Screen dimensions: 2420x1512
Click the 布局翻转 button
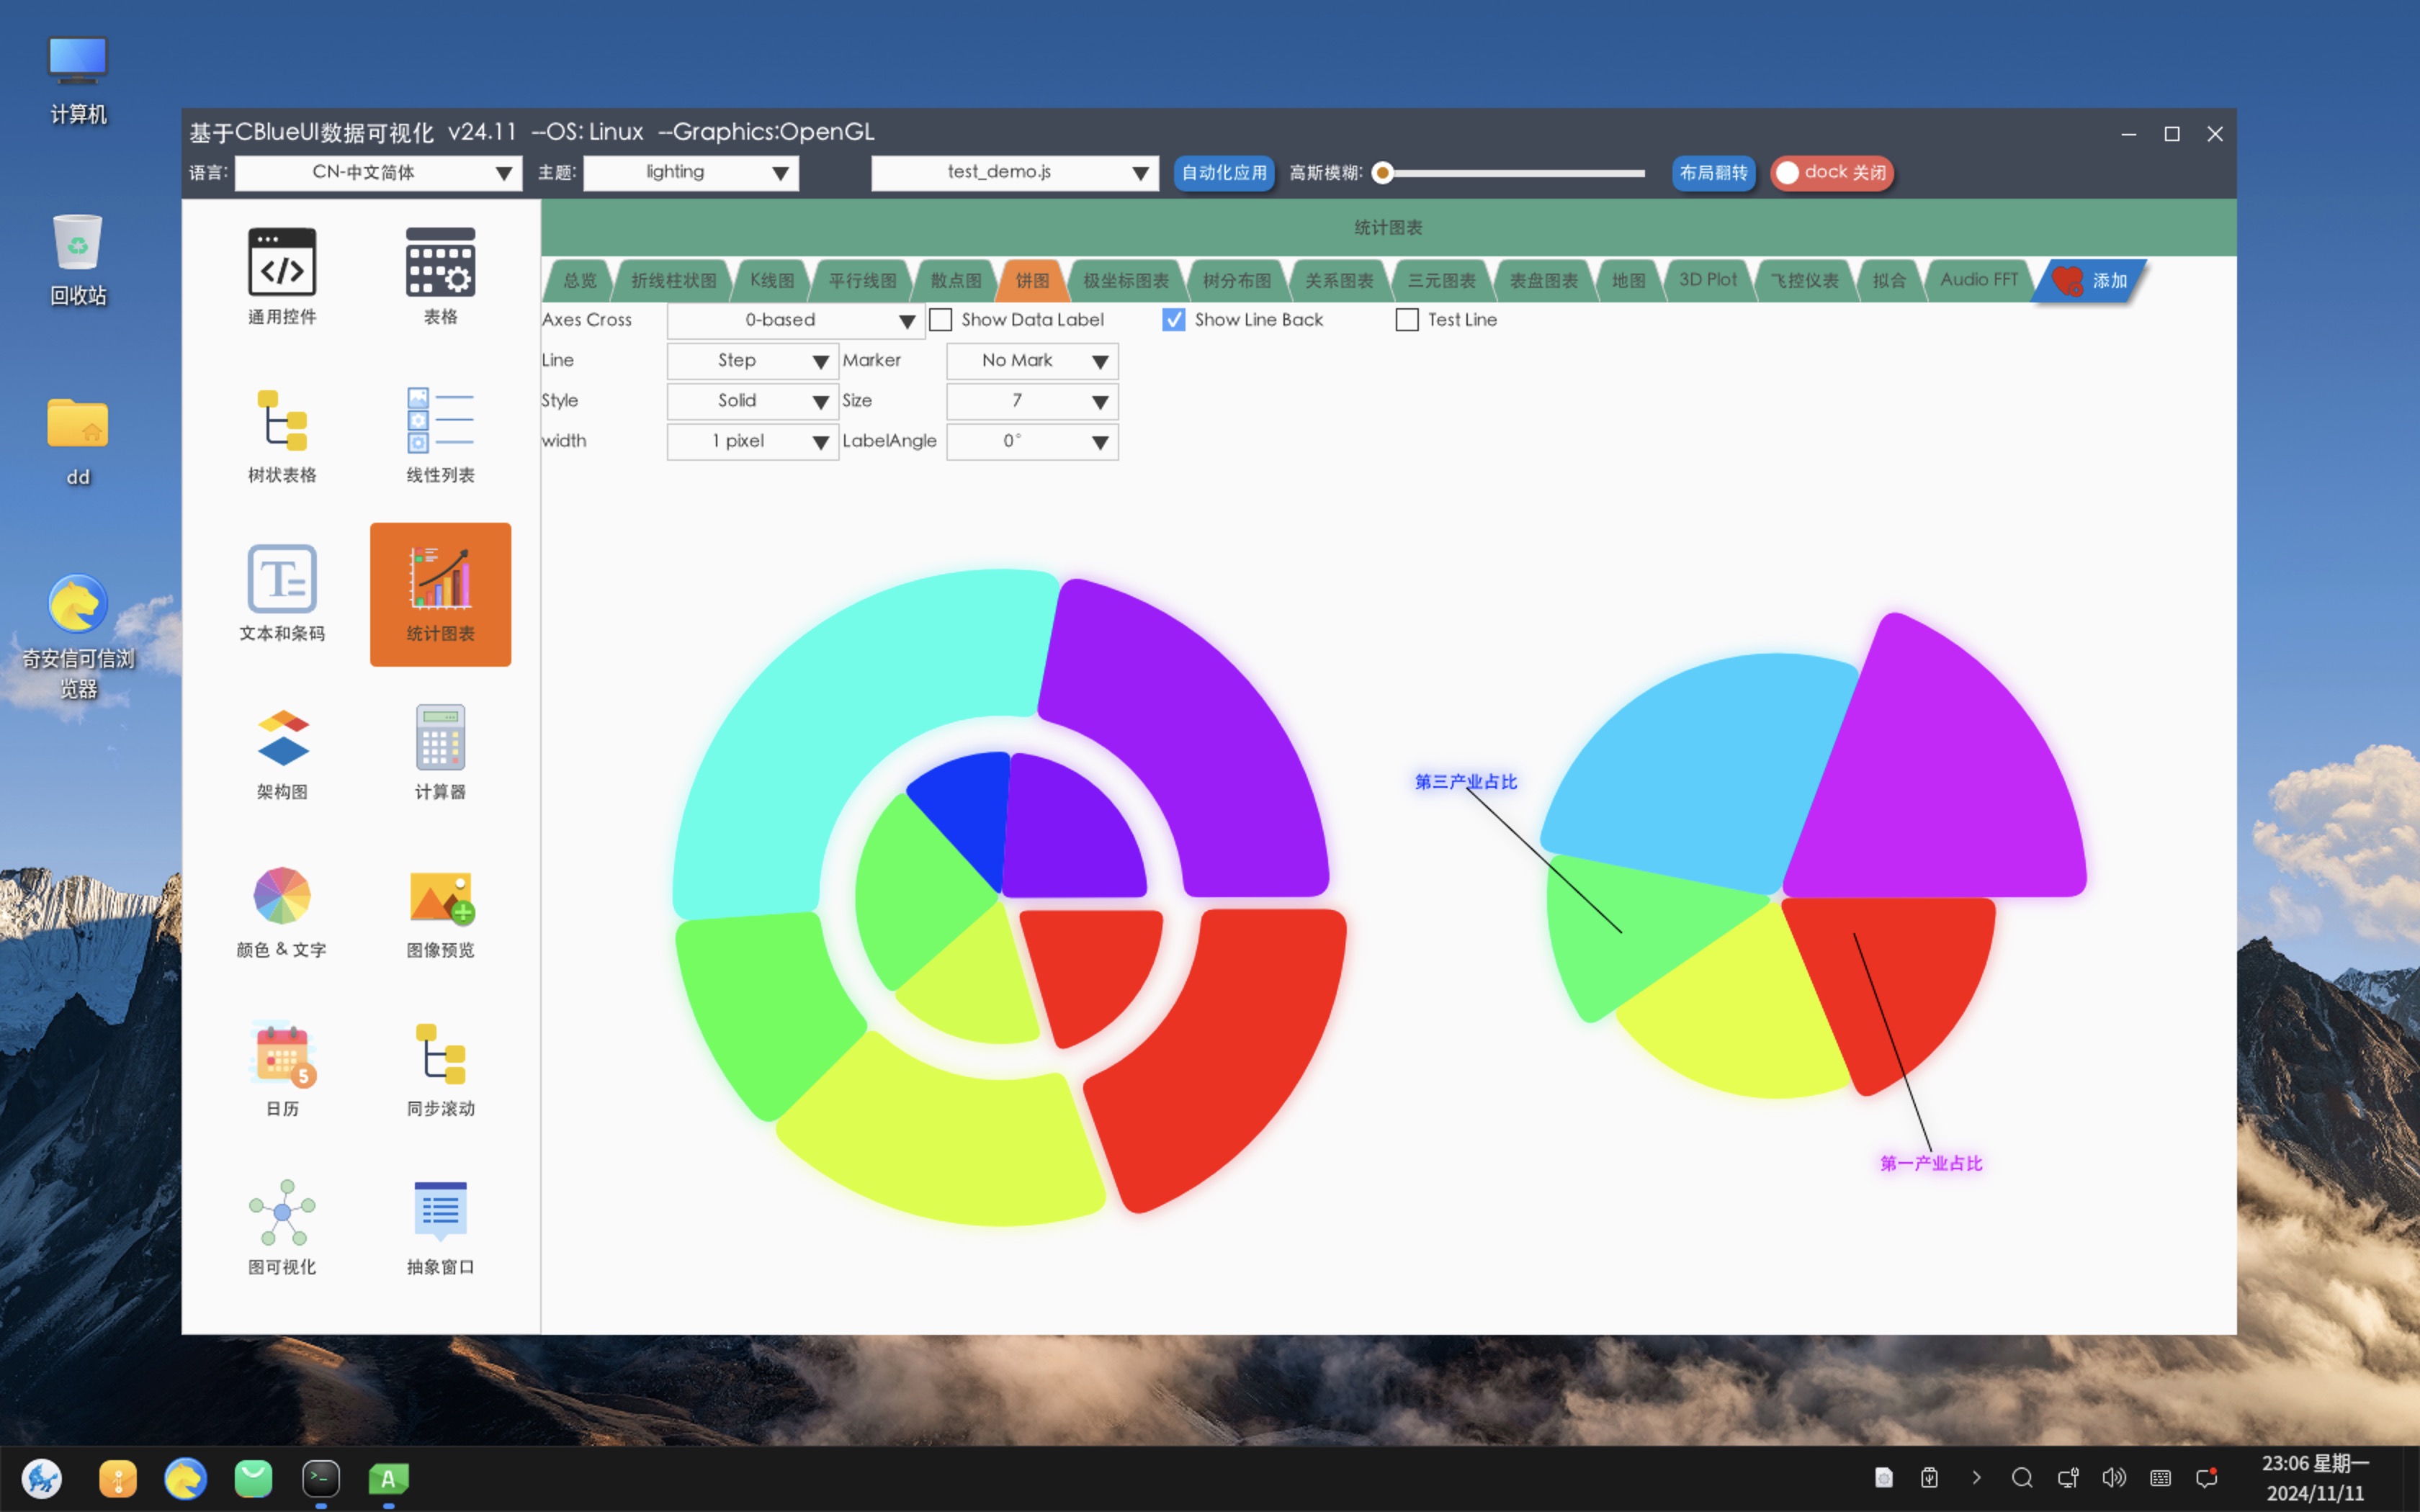[1713, 173]
